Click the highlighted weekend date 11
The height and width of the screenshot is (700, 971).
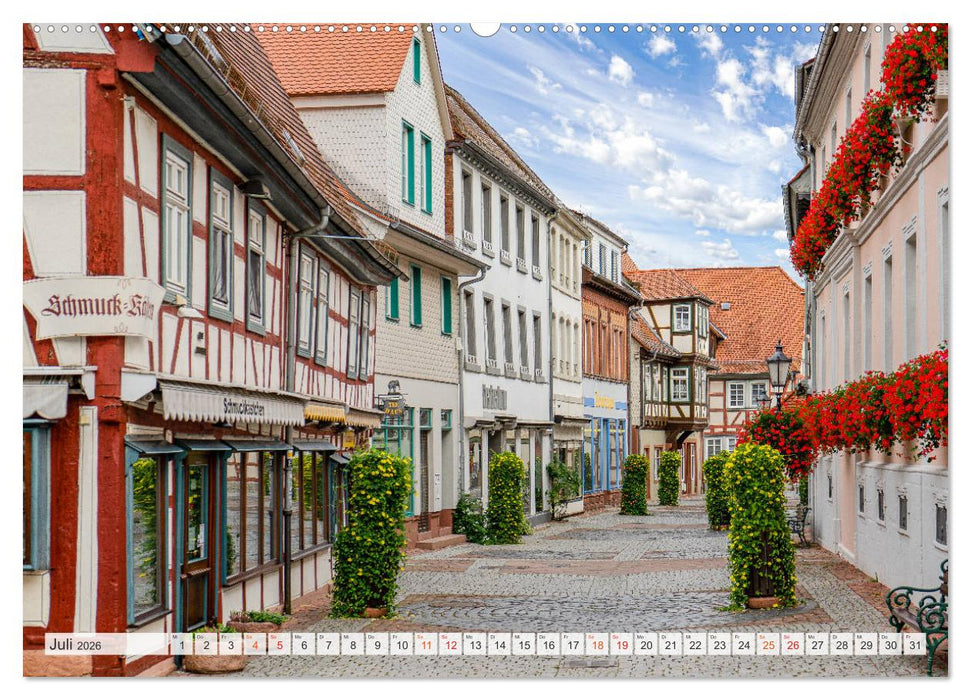[425, 645]
